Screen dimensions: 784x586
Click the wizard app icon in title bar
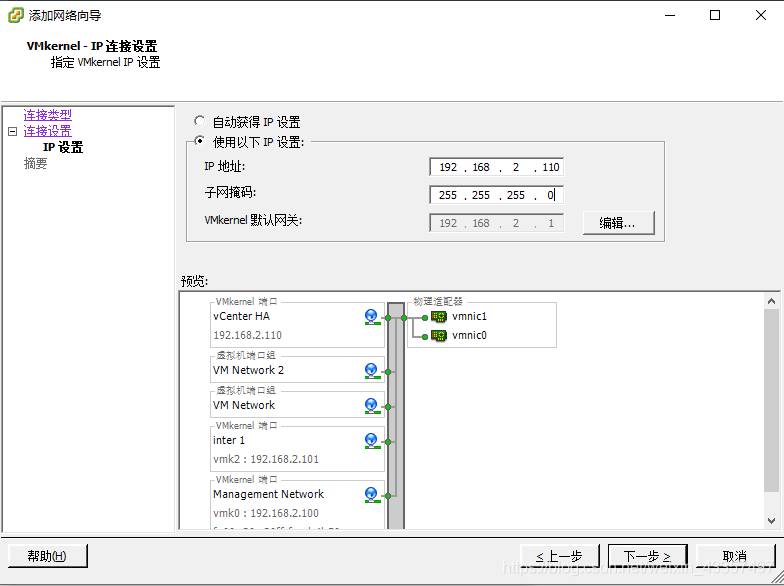coord(15,15)
